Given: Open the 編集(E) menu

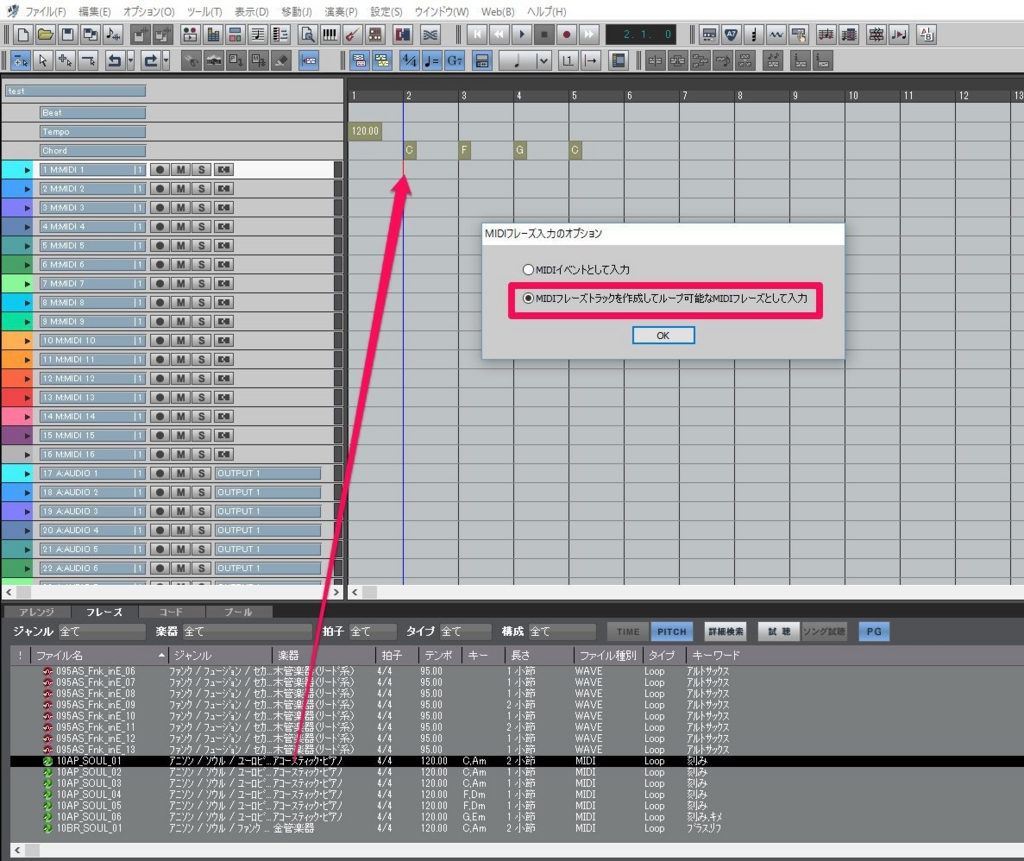Looking at the screenshot, I should pos(95,12).
